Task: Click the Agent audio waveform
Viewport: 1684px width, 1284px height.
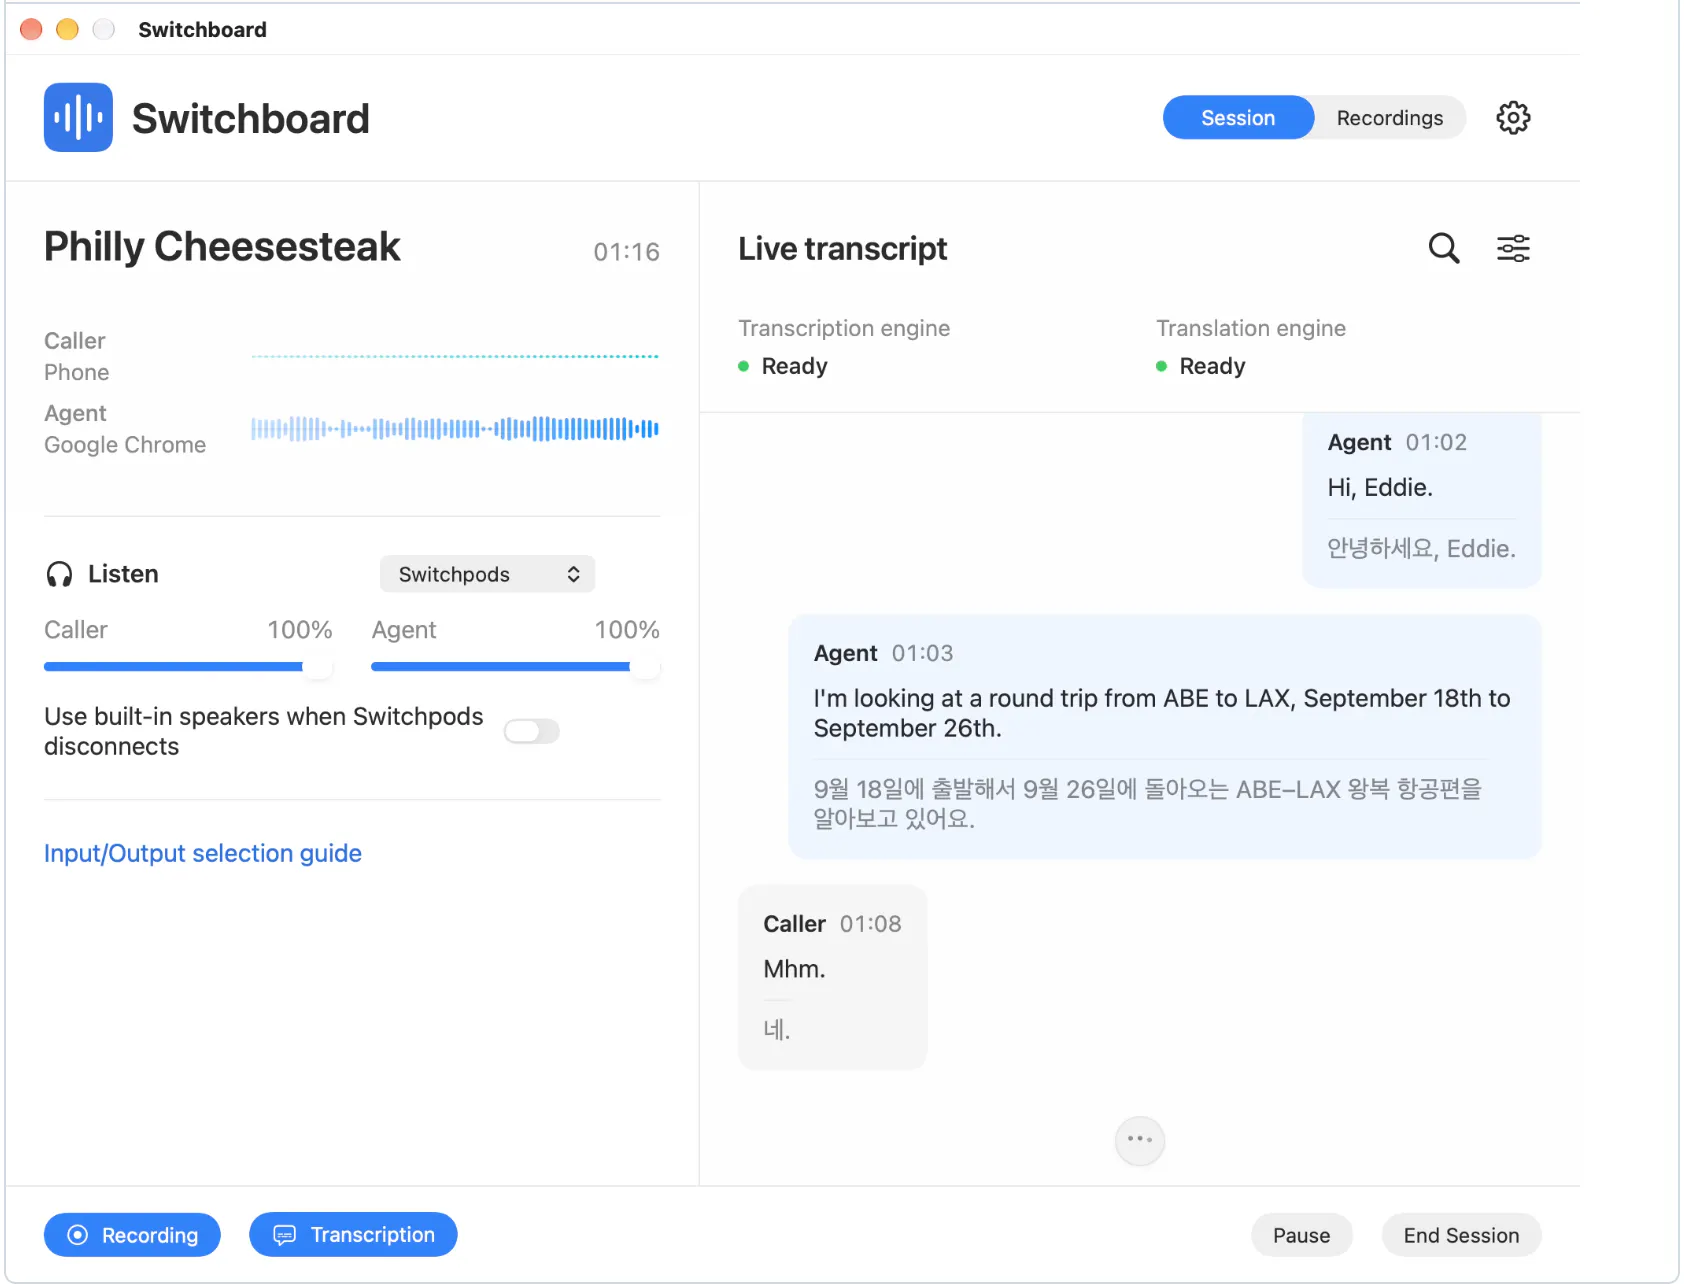Action: click(455, 429)
